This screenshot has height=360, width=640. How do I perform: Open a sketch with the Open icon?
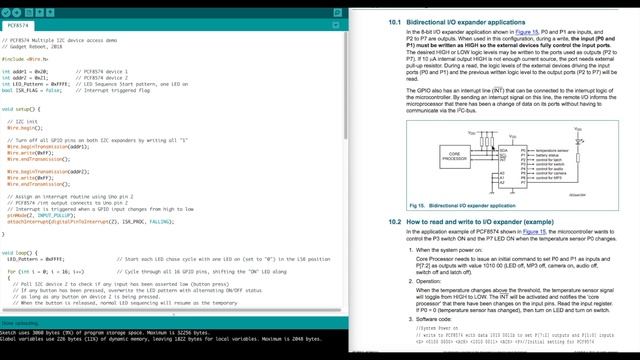click(x=40, y=13)
